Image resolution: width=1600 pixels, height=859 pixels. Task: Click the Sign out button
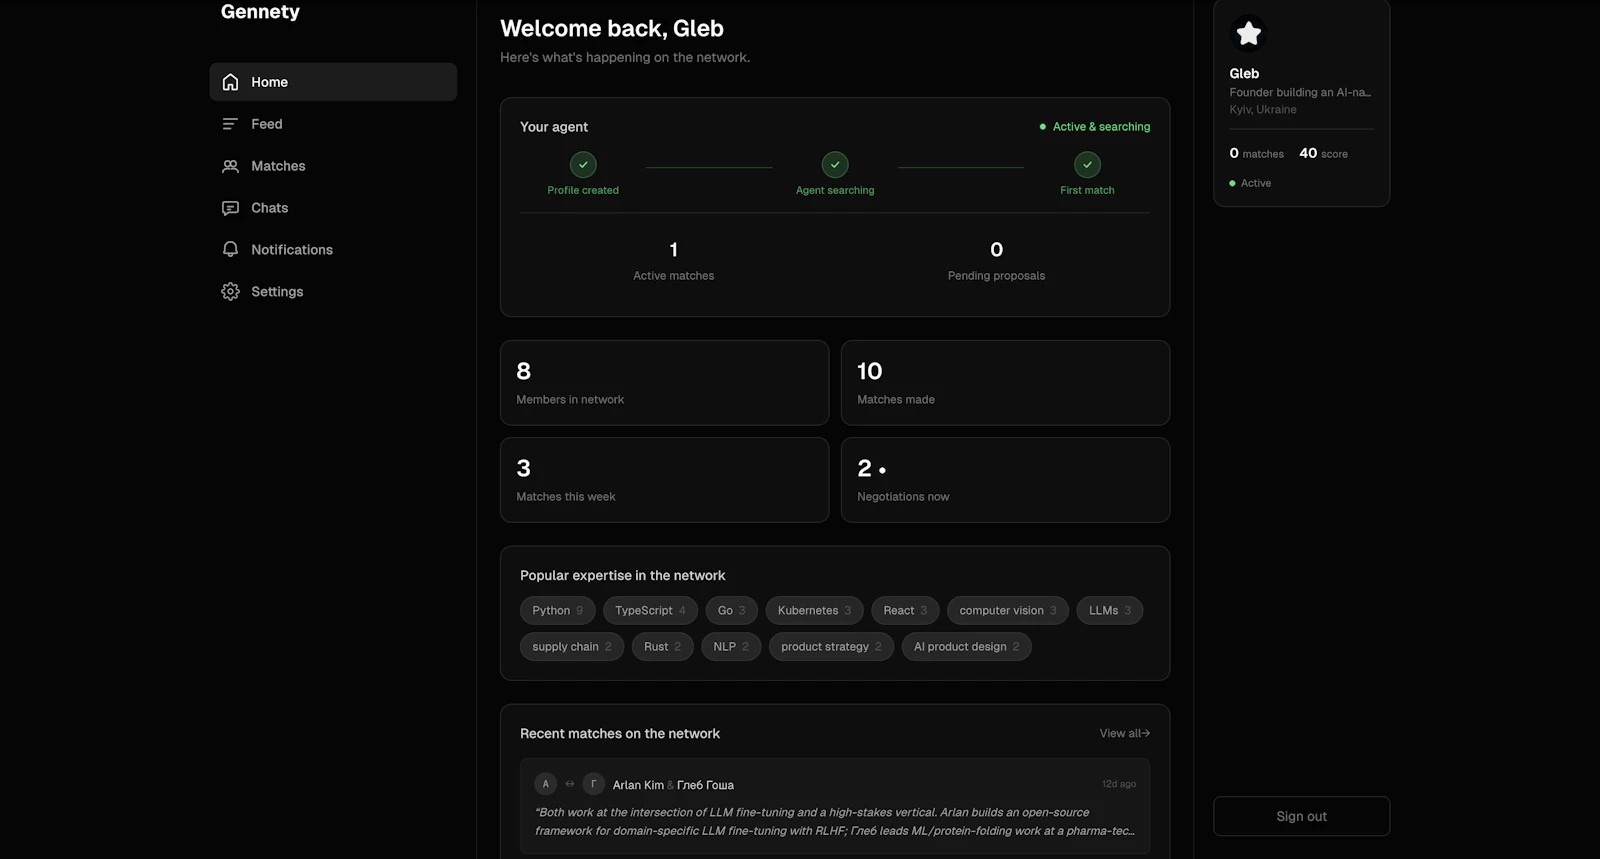pyautogui.click(x=1301, y=816)
